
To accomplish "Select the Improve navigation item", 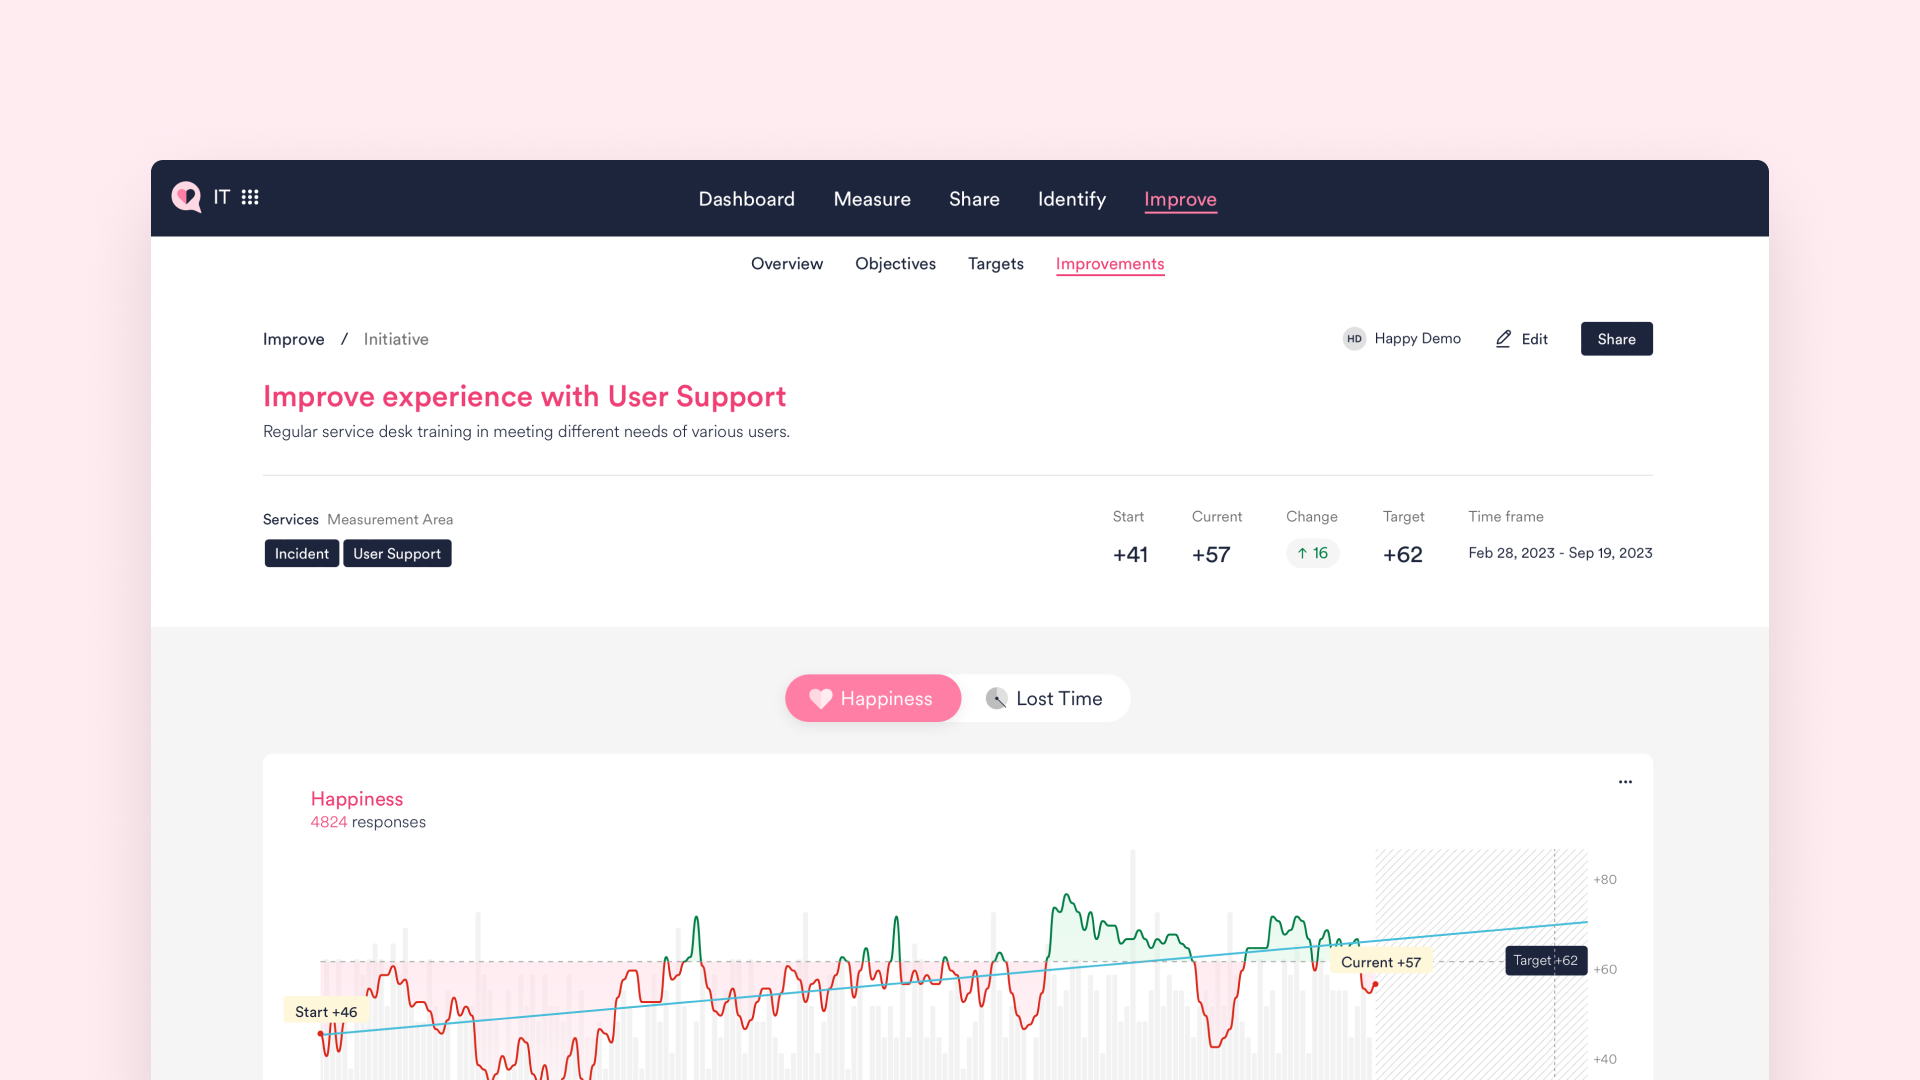I will coord(1180,199).
